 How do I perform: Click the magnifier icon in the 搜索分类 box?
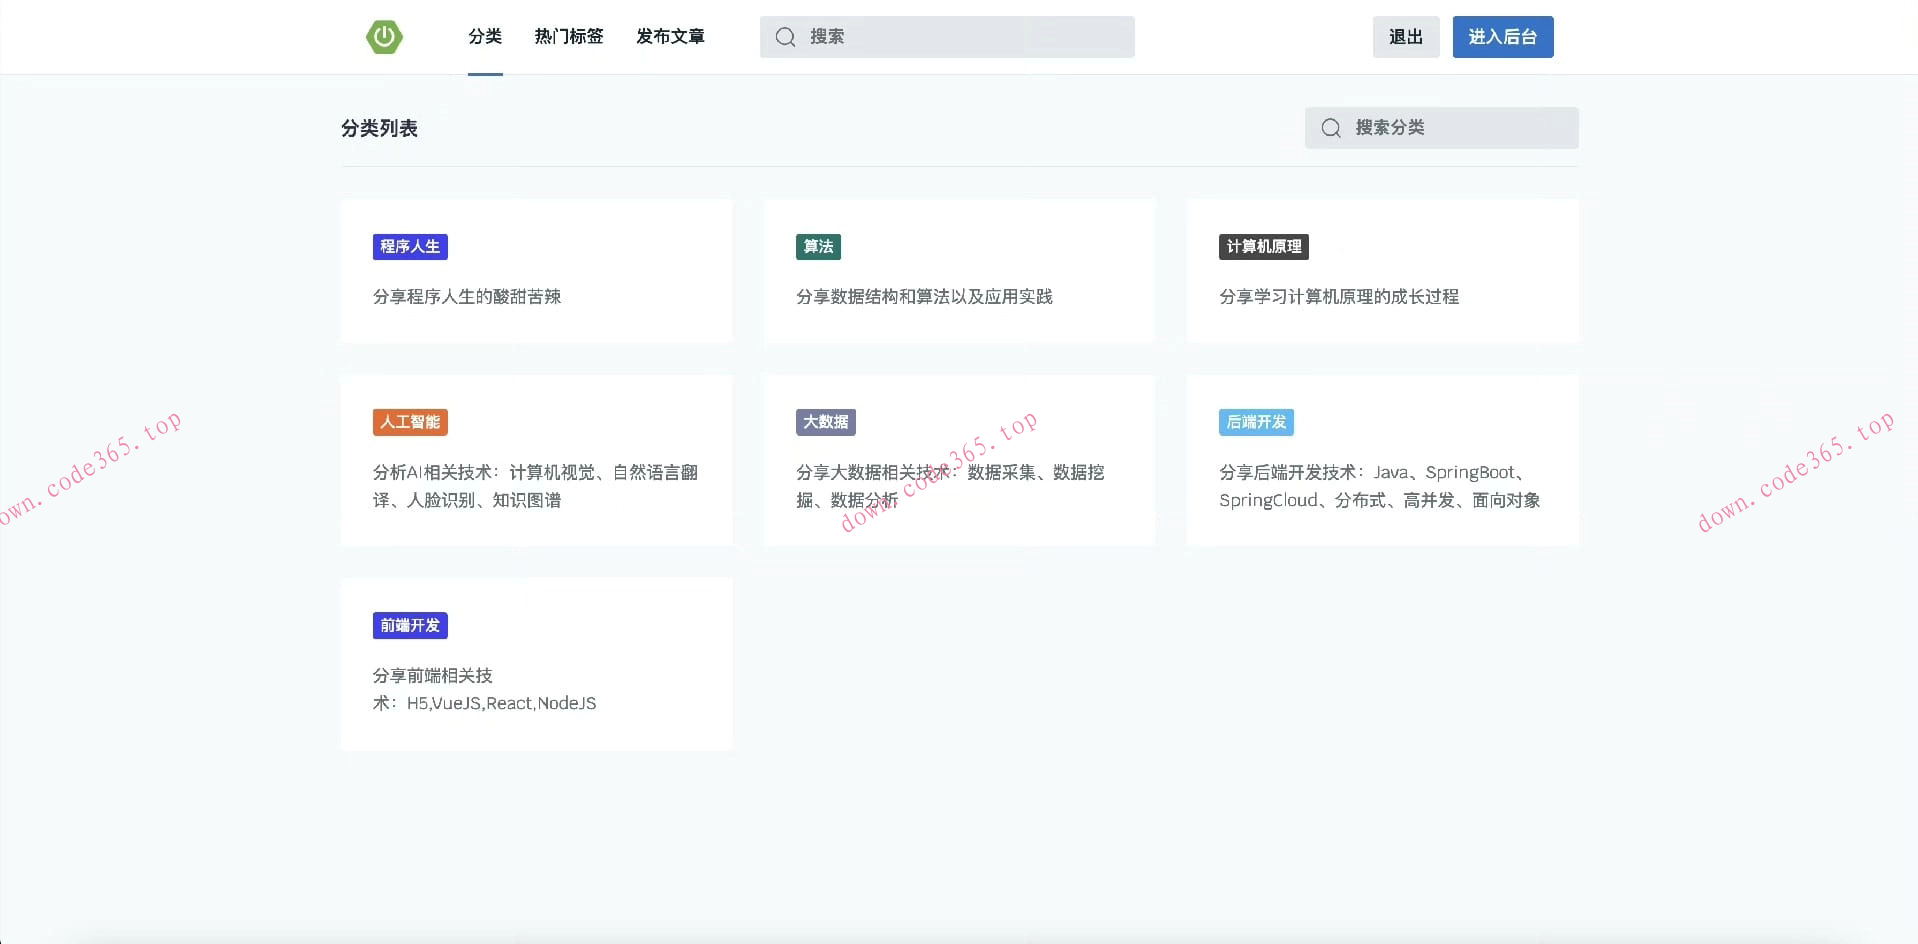pyautogui.click(x=1330, y=128)
